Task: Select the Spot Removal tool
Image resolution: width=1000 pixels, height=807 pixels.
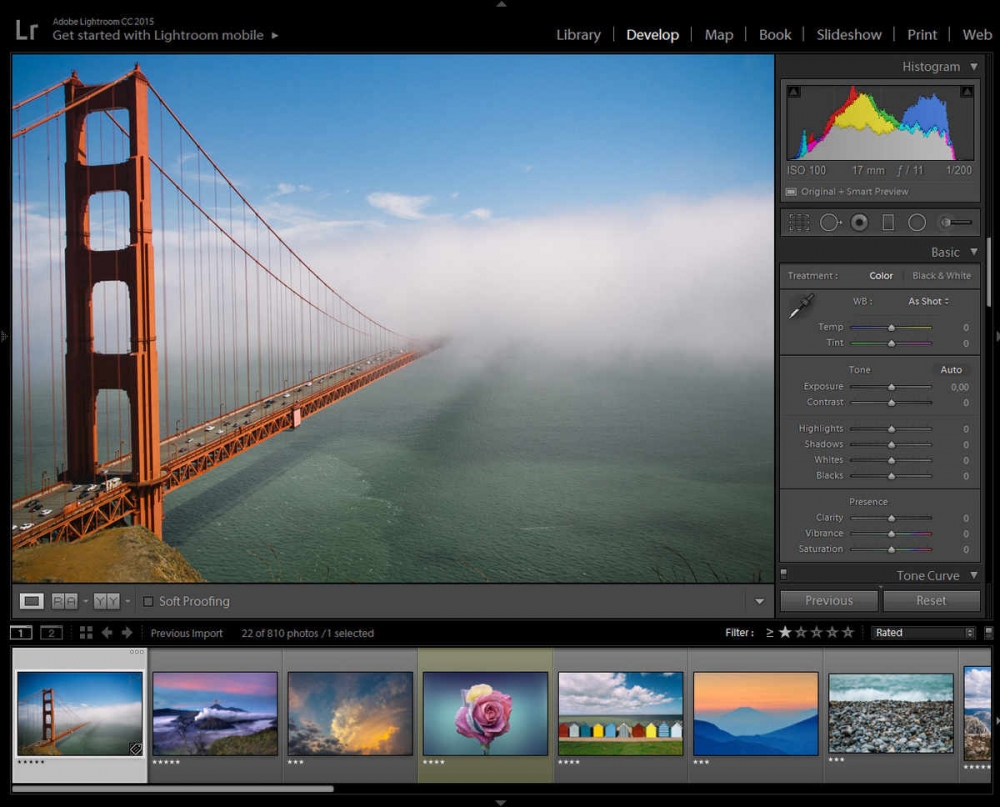Action: 830,222
